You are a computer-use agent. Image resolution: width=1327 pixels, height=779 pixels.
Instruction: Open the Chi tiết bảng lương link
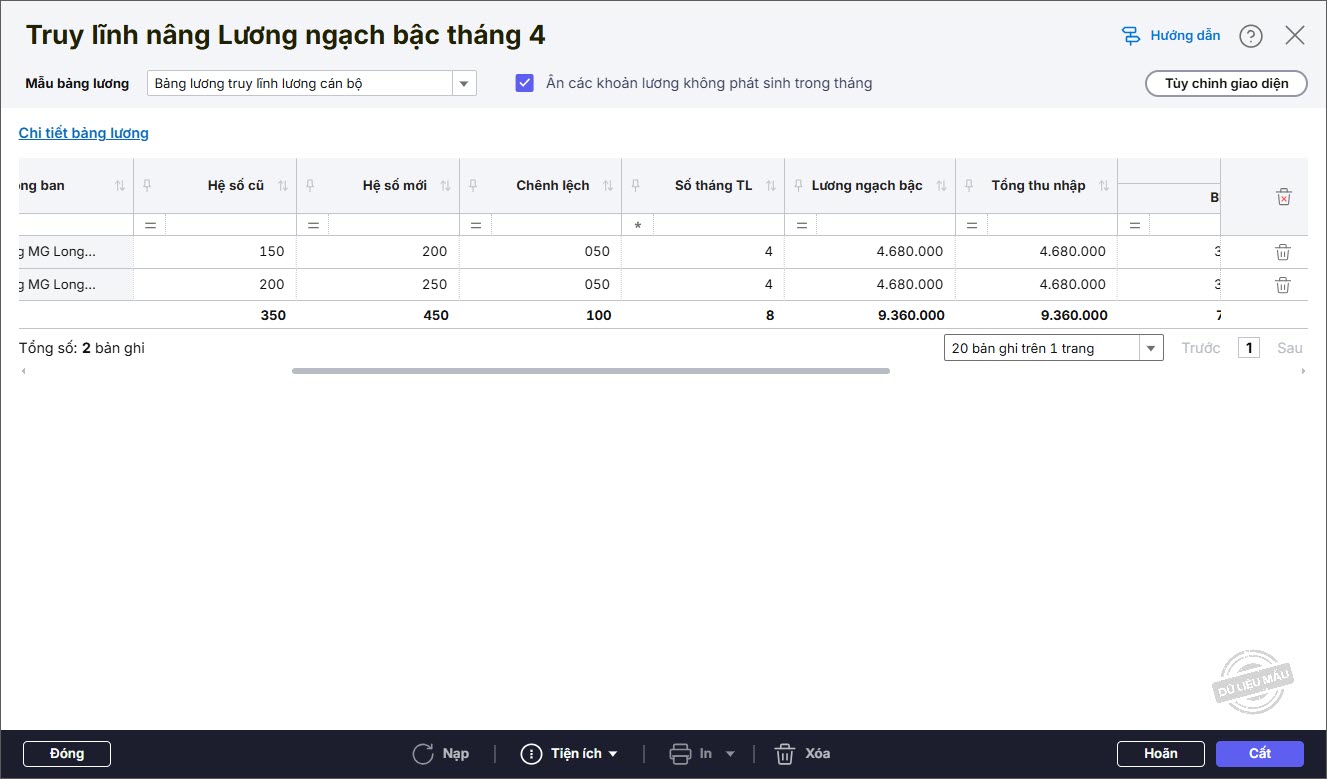[84, 133]
